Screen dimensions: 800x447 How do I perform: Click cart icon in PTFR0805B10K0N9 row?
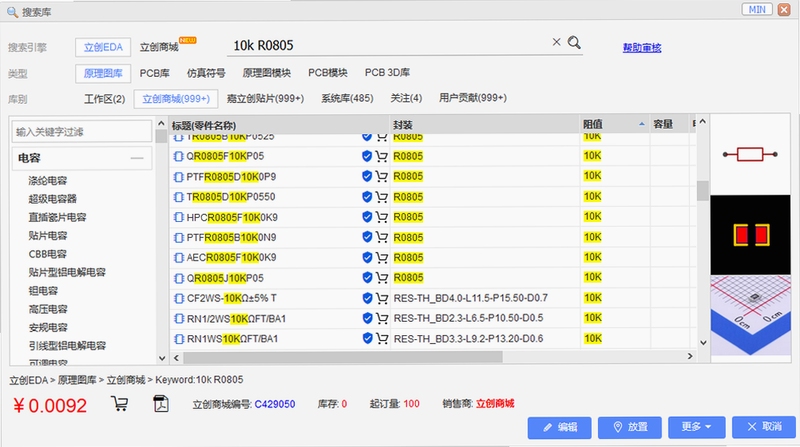(381, 237)
